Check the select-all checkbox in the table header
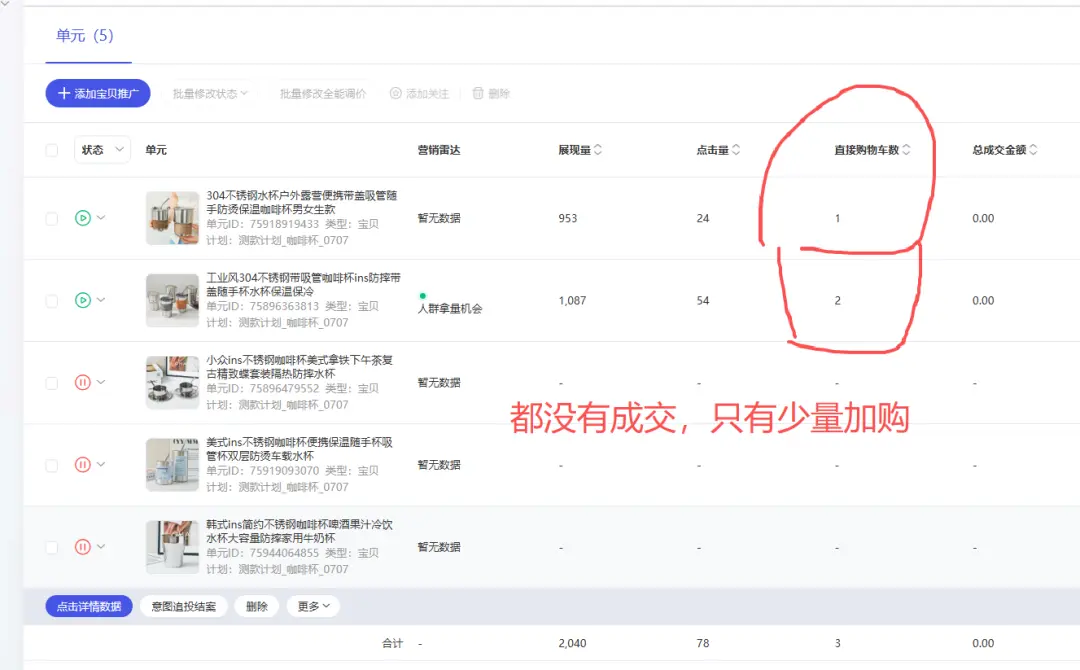This screenshot has width=1080, height=670. (x=51, y=150)
